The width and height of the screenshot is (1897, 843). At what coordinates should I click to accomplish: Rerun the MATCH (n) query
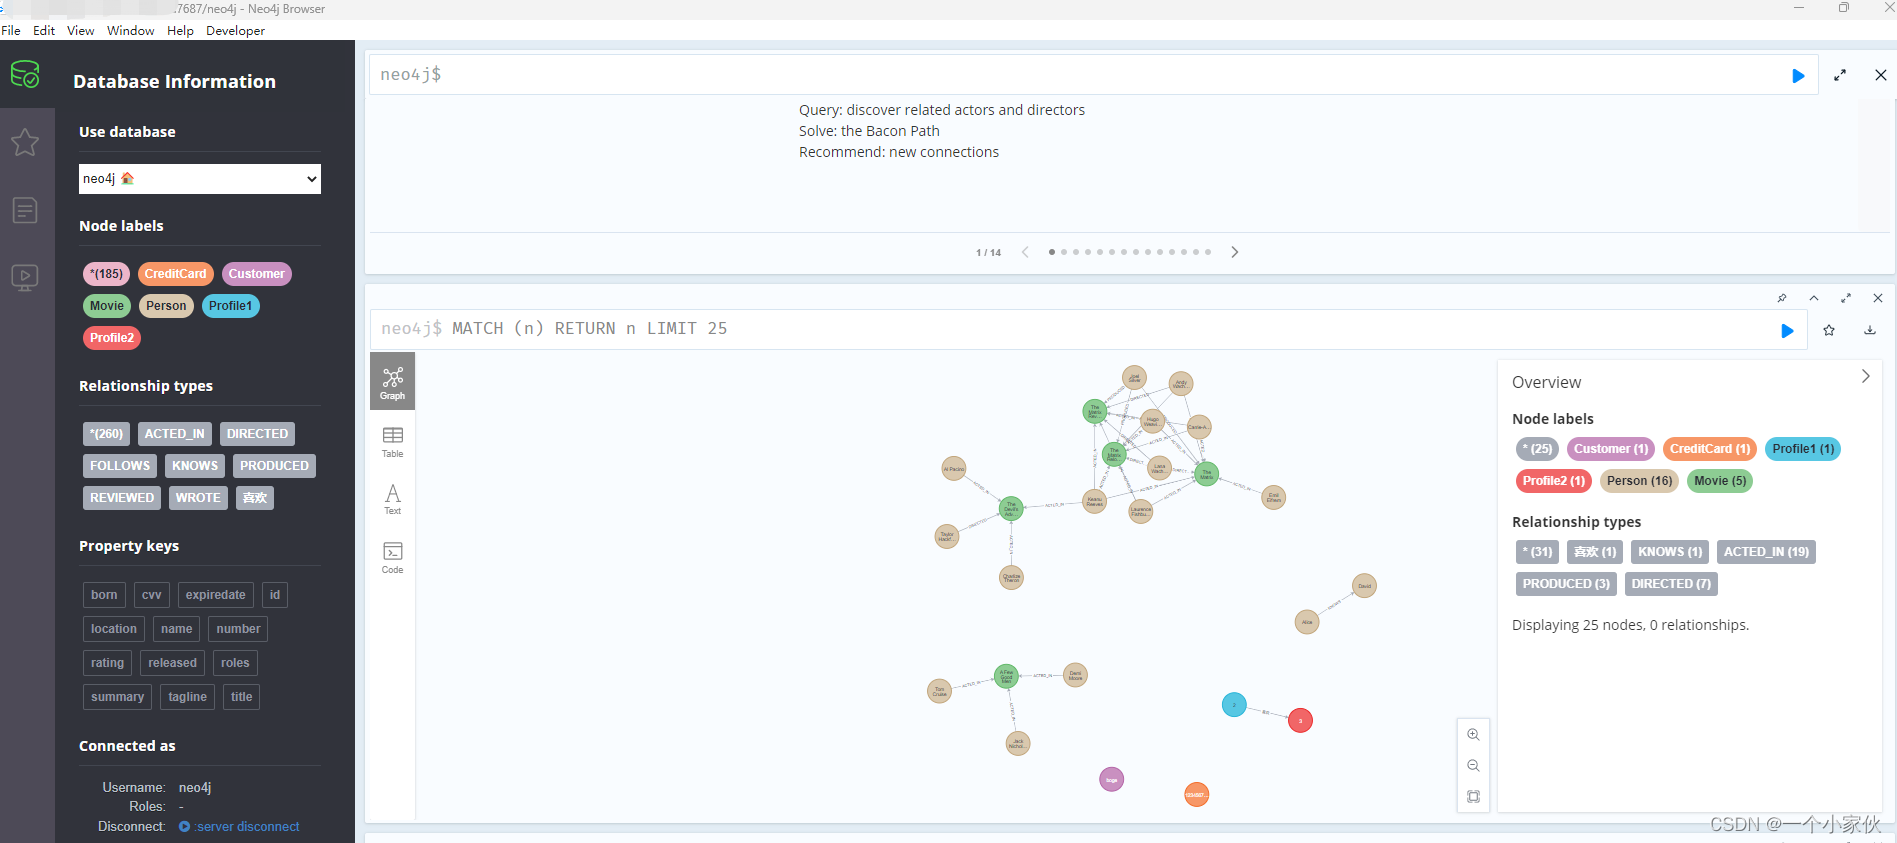tap(1787, 331)
